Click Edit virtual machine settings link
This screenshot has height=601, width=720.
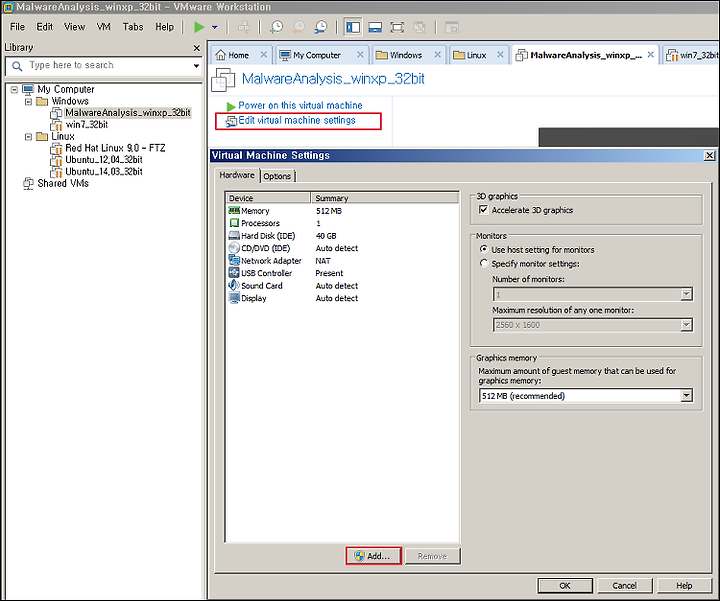click(297, 120)
